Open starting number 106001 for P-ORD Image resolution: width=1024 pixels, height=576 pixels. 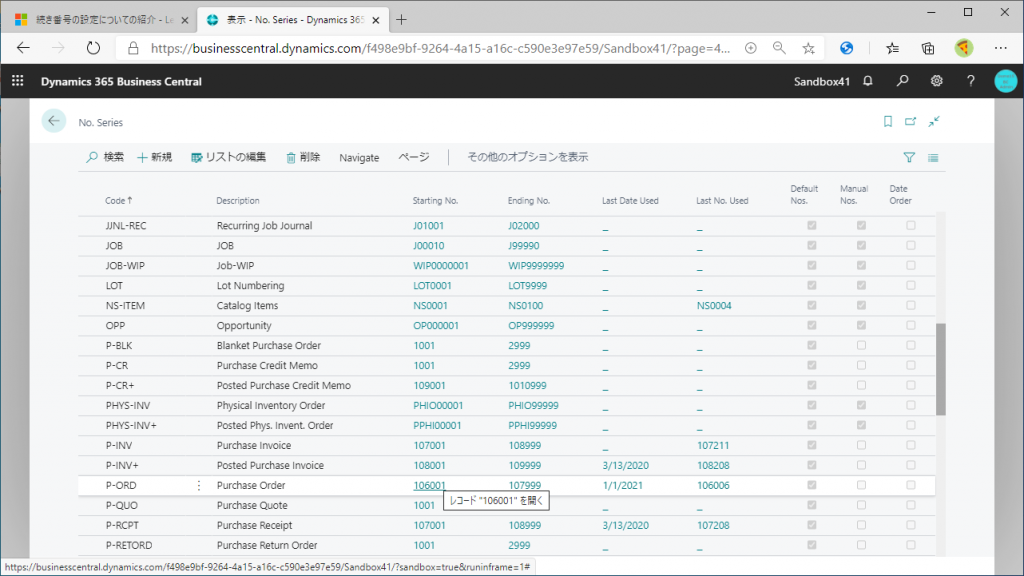point(429,485)
